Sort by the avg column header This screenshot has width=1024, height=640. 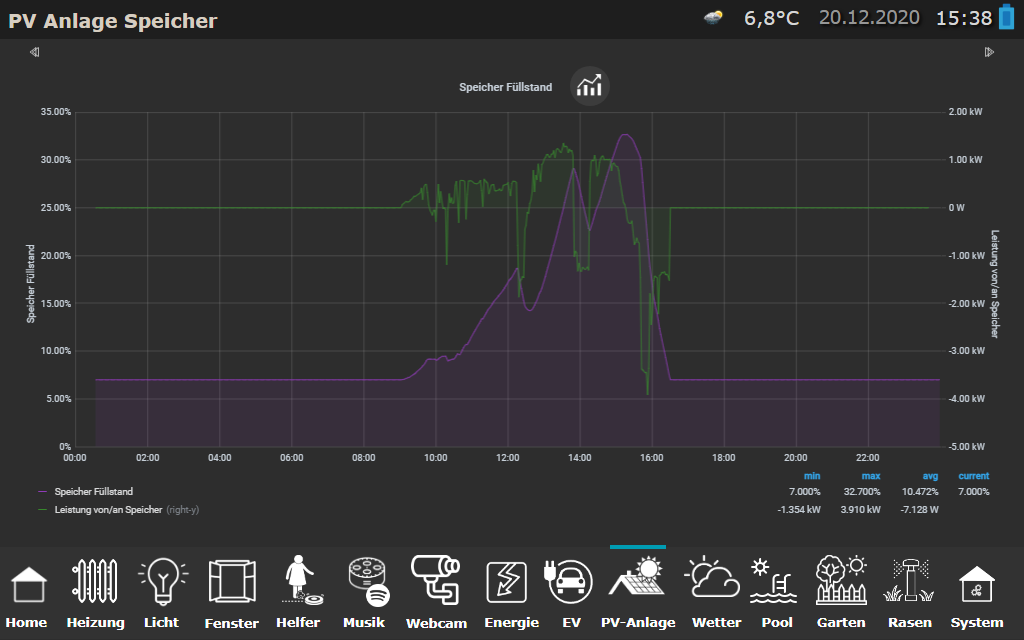(930, 476)
